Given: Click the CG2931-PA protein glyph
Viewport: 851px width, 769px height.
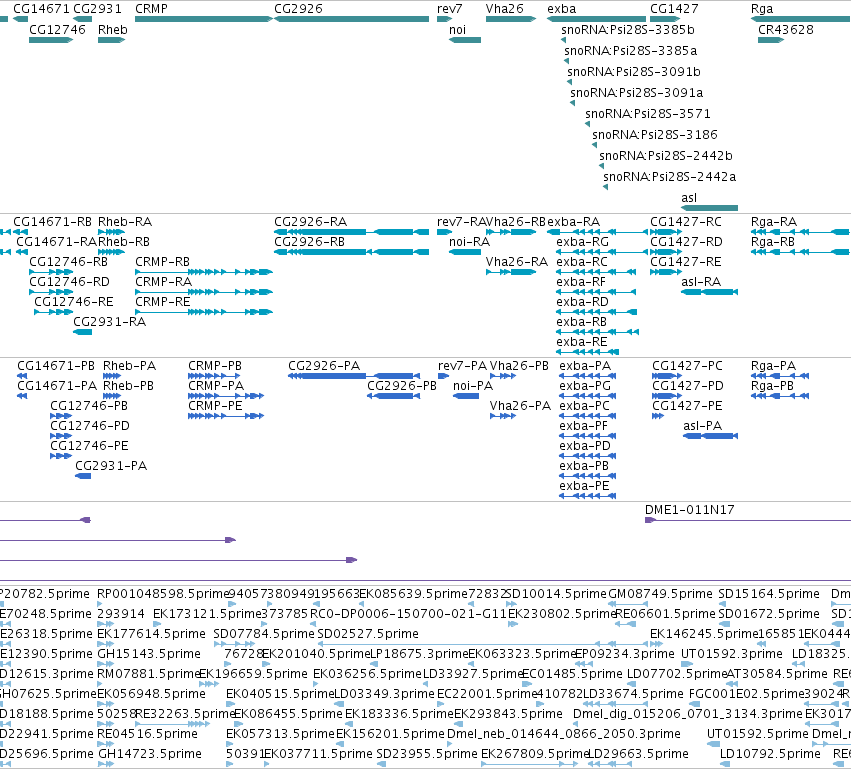Looking at the screenshot, I should tap(83, 476).
